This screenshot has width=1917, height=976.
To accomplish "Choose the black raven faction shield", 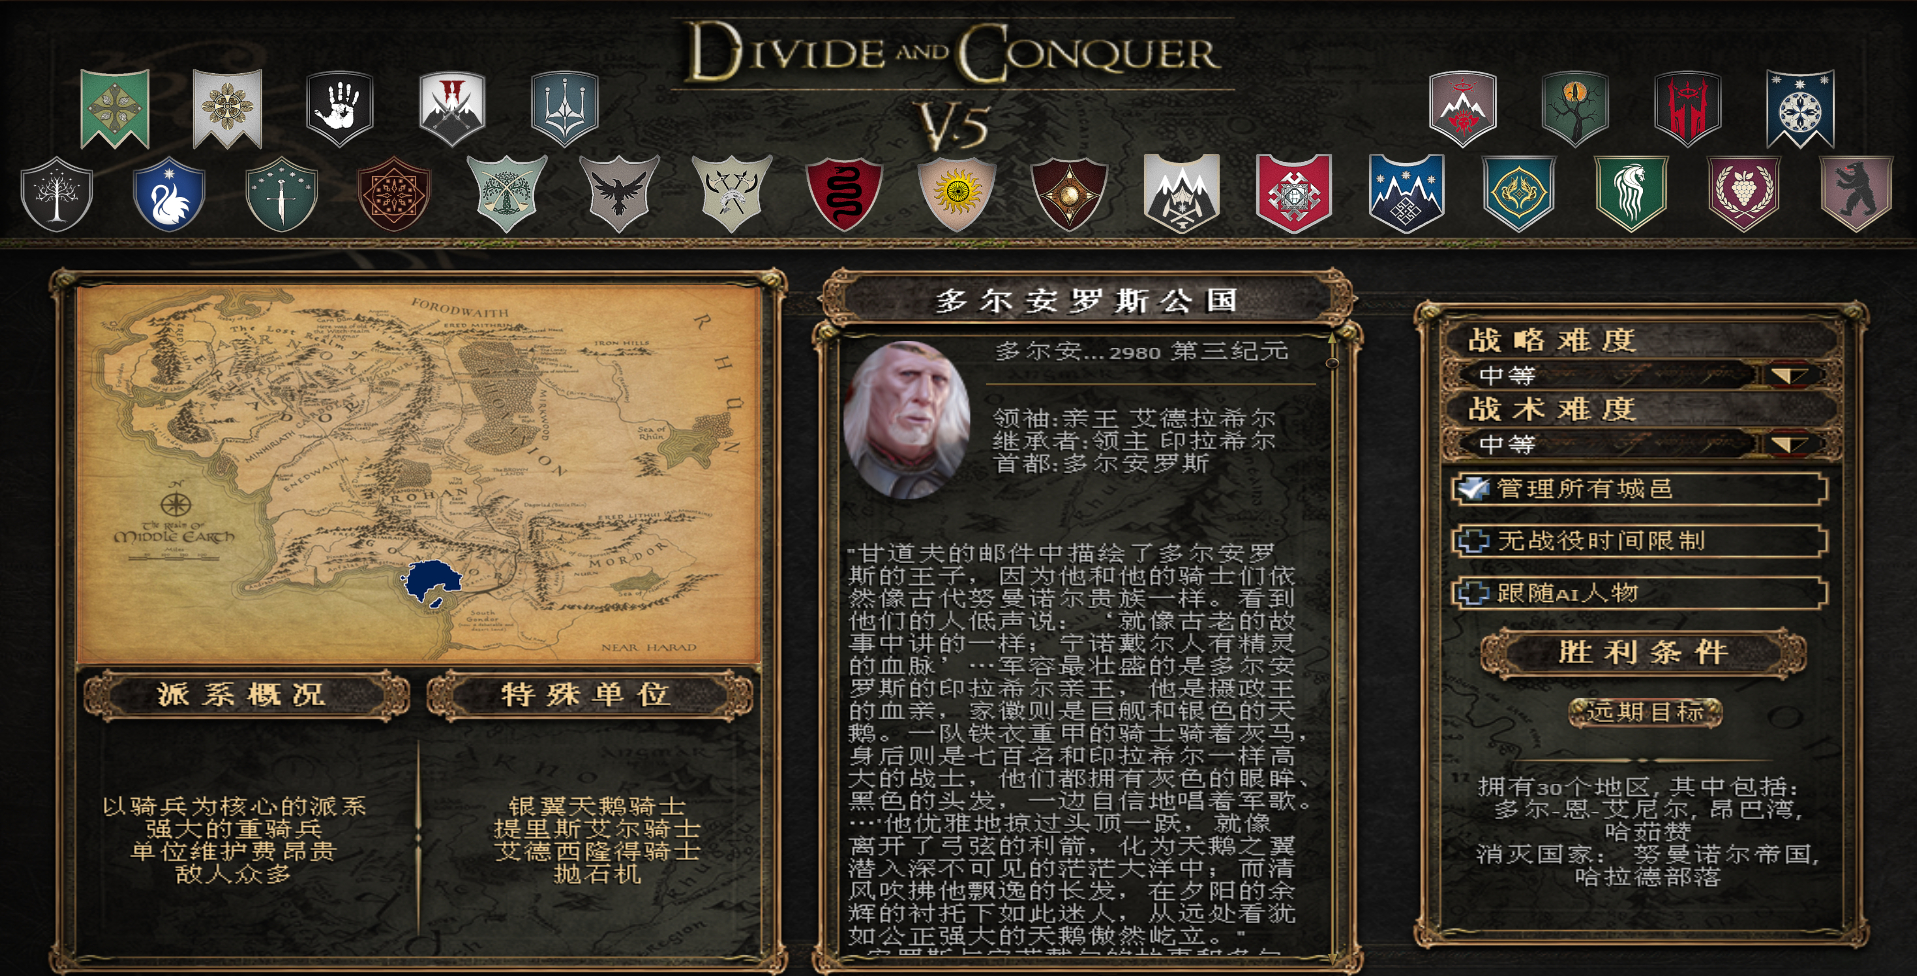I will 619,194.
